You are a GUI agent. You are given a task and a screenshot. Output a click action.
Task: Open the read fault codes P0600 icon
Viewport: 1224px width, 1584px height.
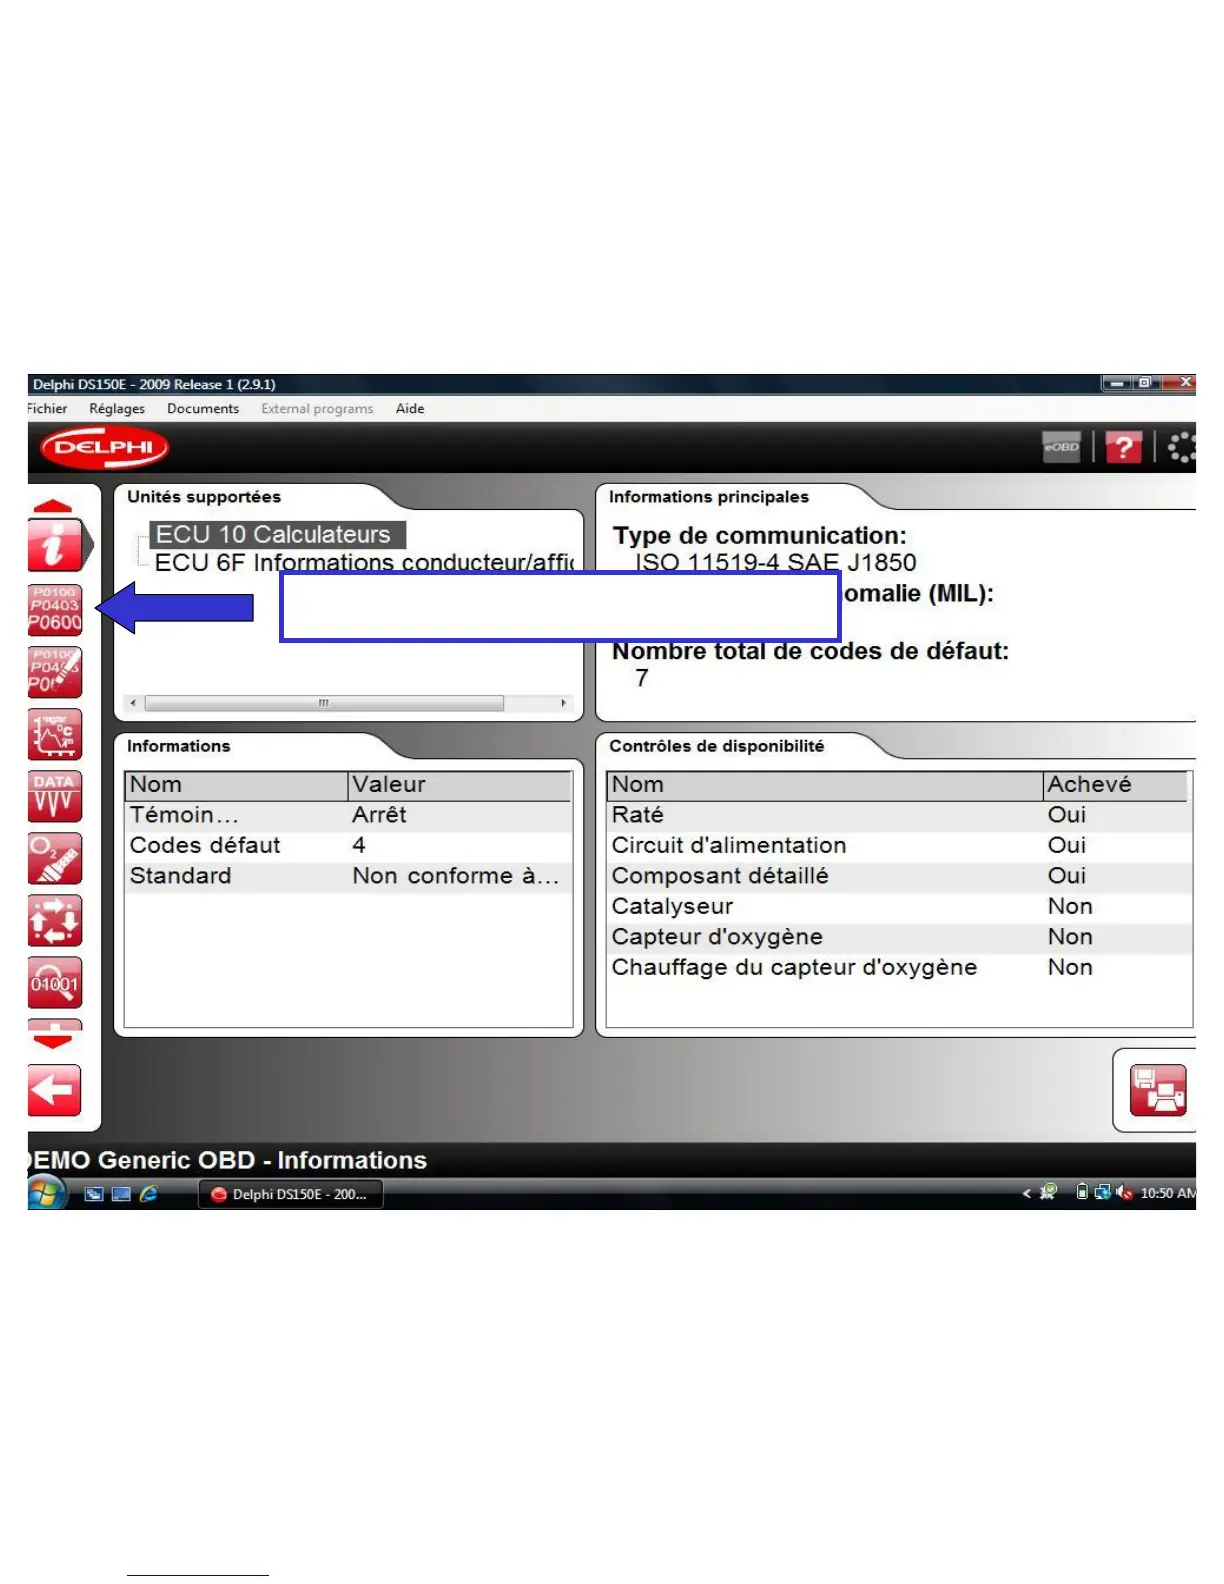tap(55, 610)
